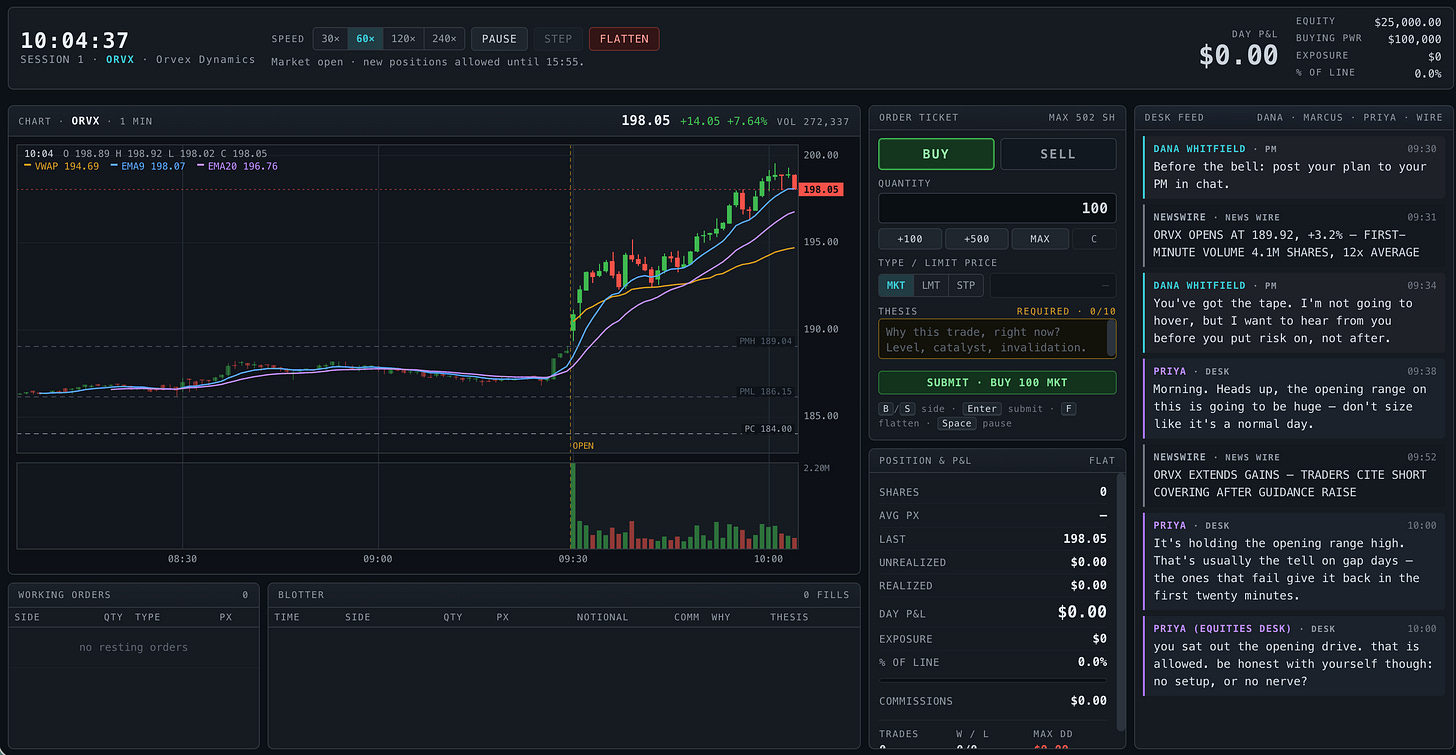
Task: Click the limit price field
Action: pyautogui.click(x=1053, y=285)
